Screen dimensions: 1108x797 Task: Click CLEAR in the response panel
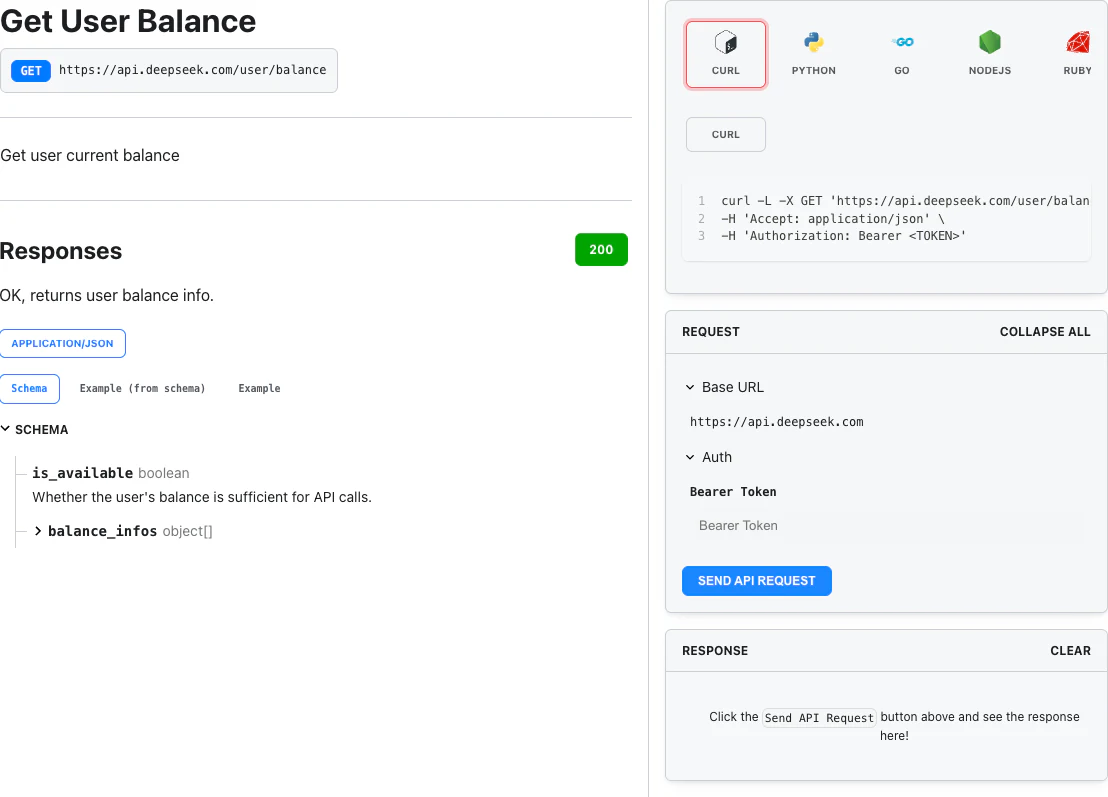[x=1071, y=651]
